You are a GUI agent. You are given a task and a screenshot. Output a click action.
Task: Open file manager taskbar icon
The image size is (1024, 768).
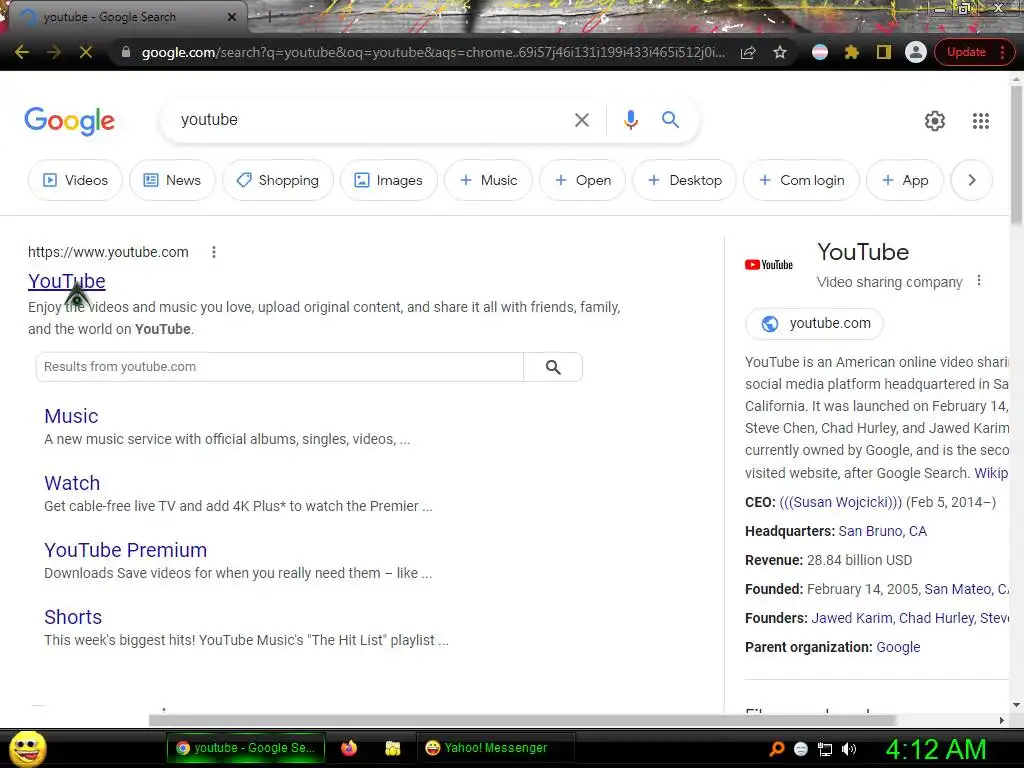click(x=392, y=748)
